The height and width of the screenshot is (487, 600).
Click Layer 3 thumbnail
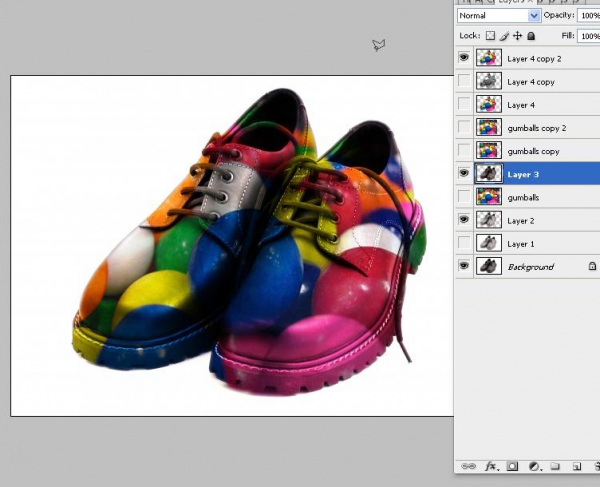(x=489, y=174)
